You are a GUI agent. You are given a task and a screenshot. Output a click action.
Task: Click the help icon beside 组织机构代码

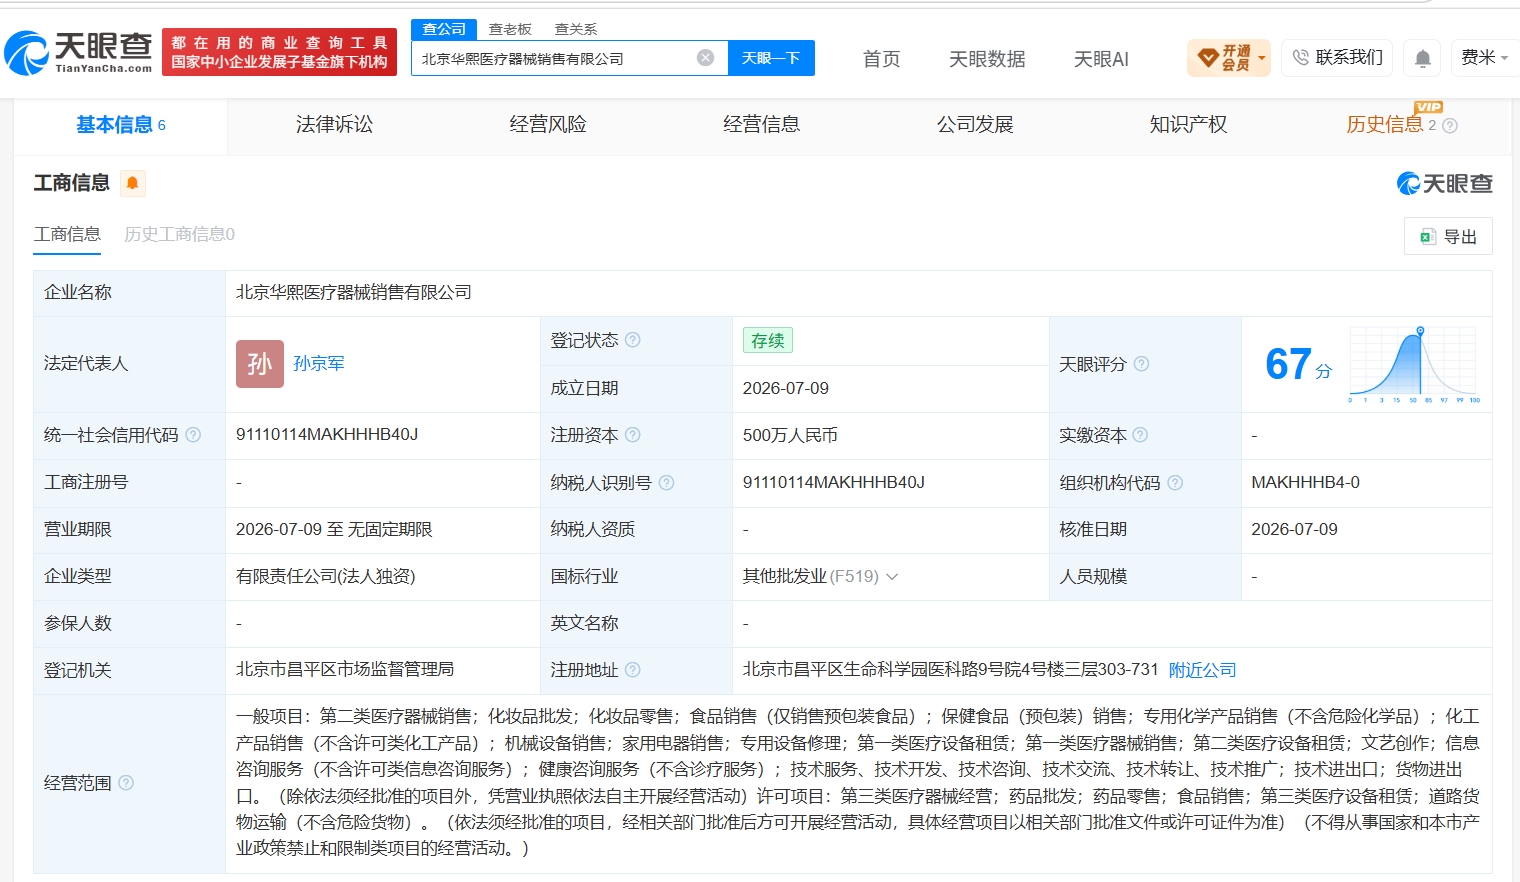tap(1175, 482)
